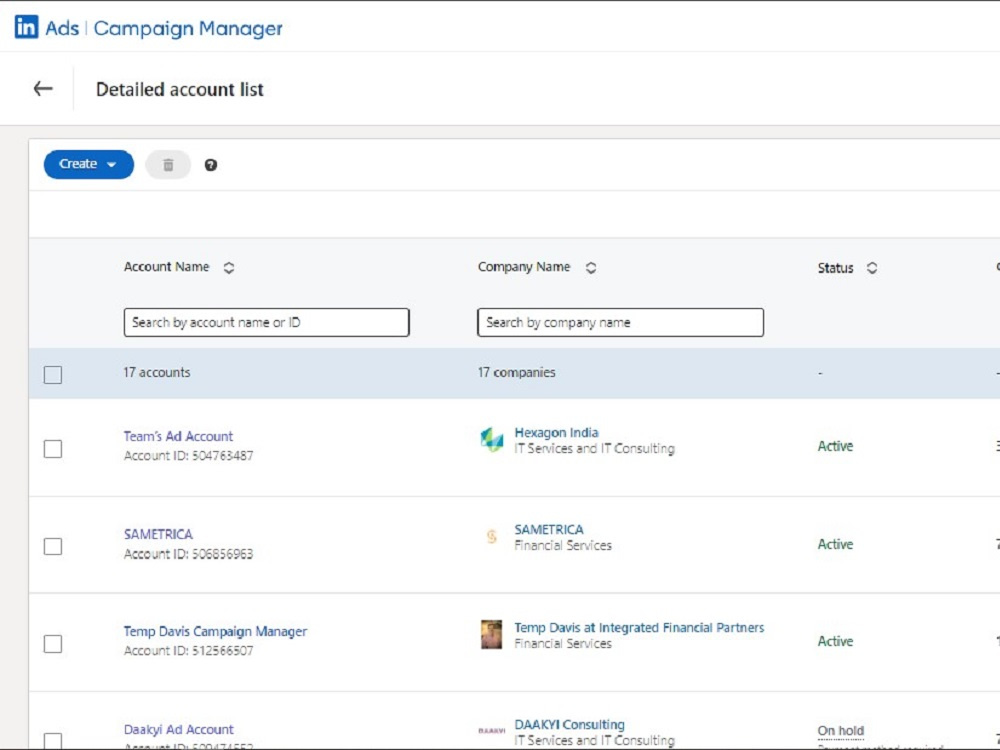This screenshot has width=1000, height=750.
Task: Click the Account Name column header
Action: click(x=166, y=267)
